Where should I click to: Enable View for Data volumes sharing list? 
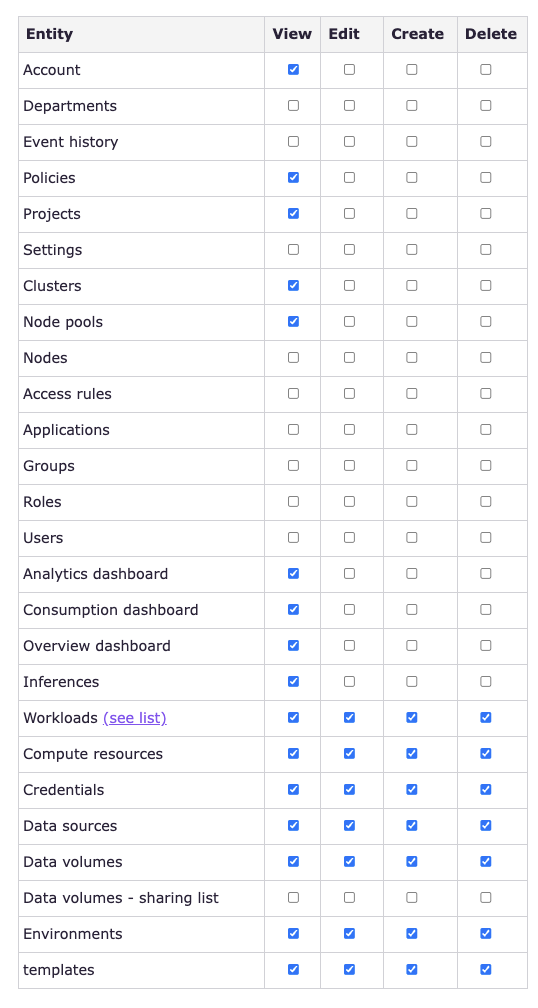[293, 897]
